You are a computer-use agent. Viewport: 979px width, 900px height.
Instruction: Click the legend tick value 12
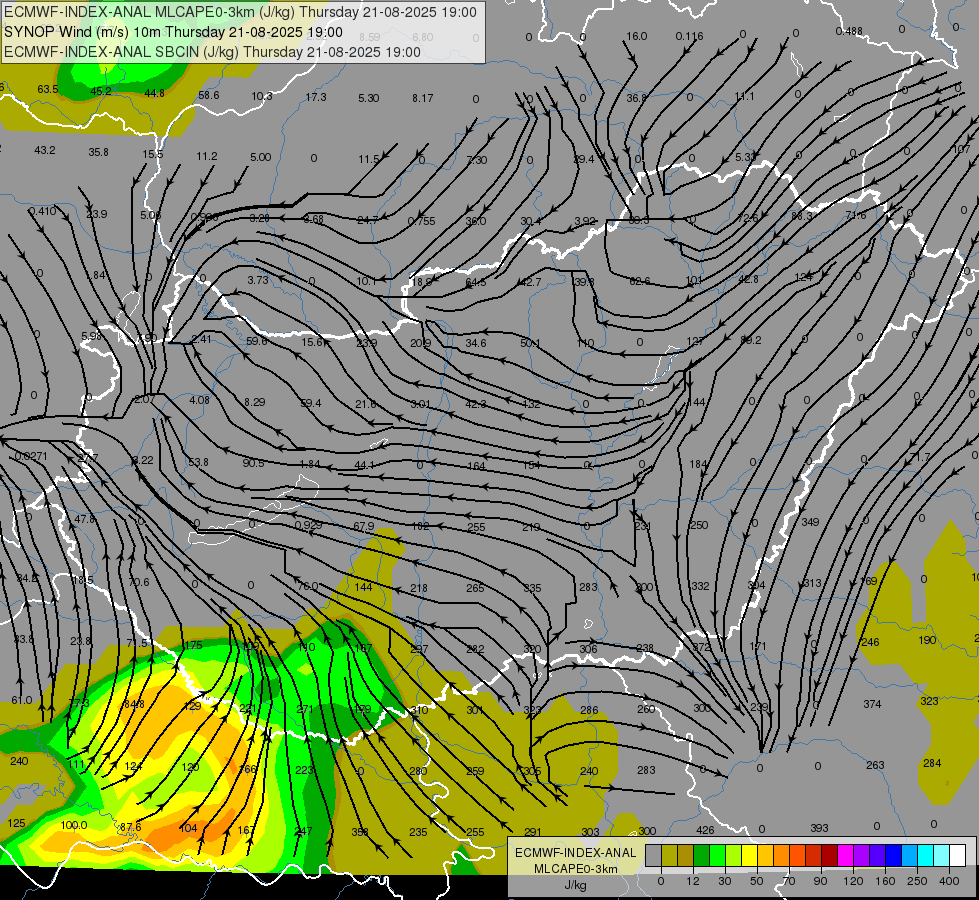pos(693,881)
